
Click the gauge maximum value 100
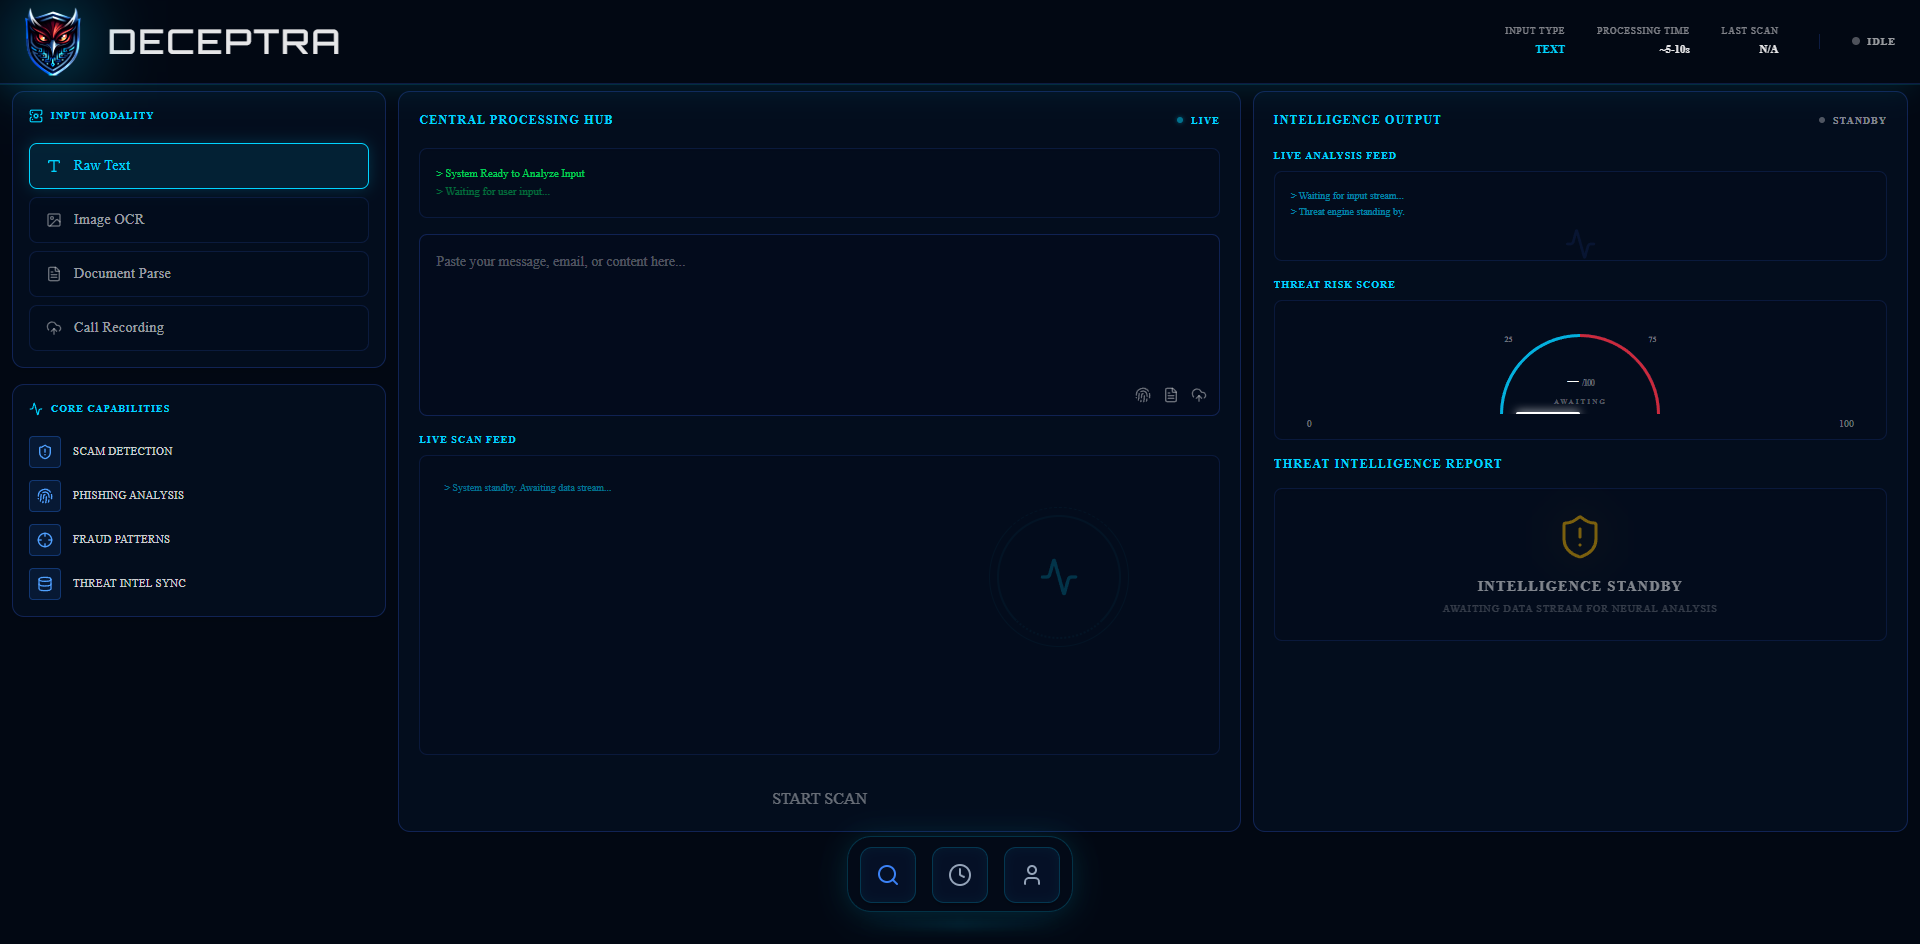coord(1846,424)
